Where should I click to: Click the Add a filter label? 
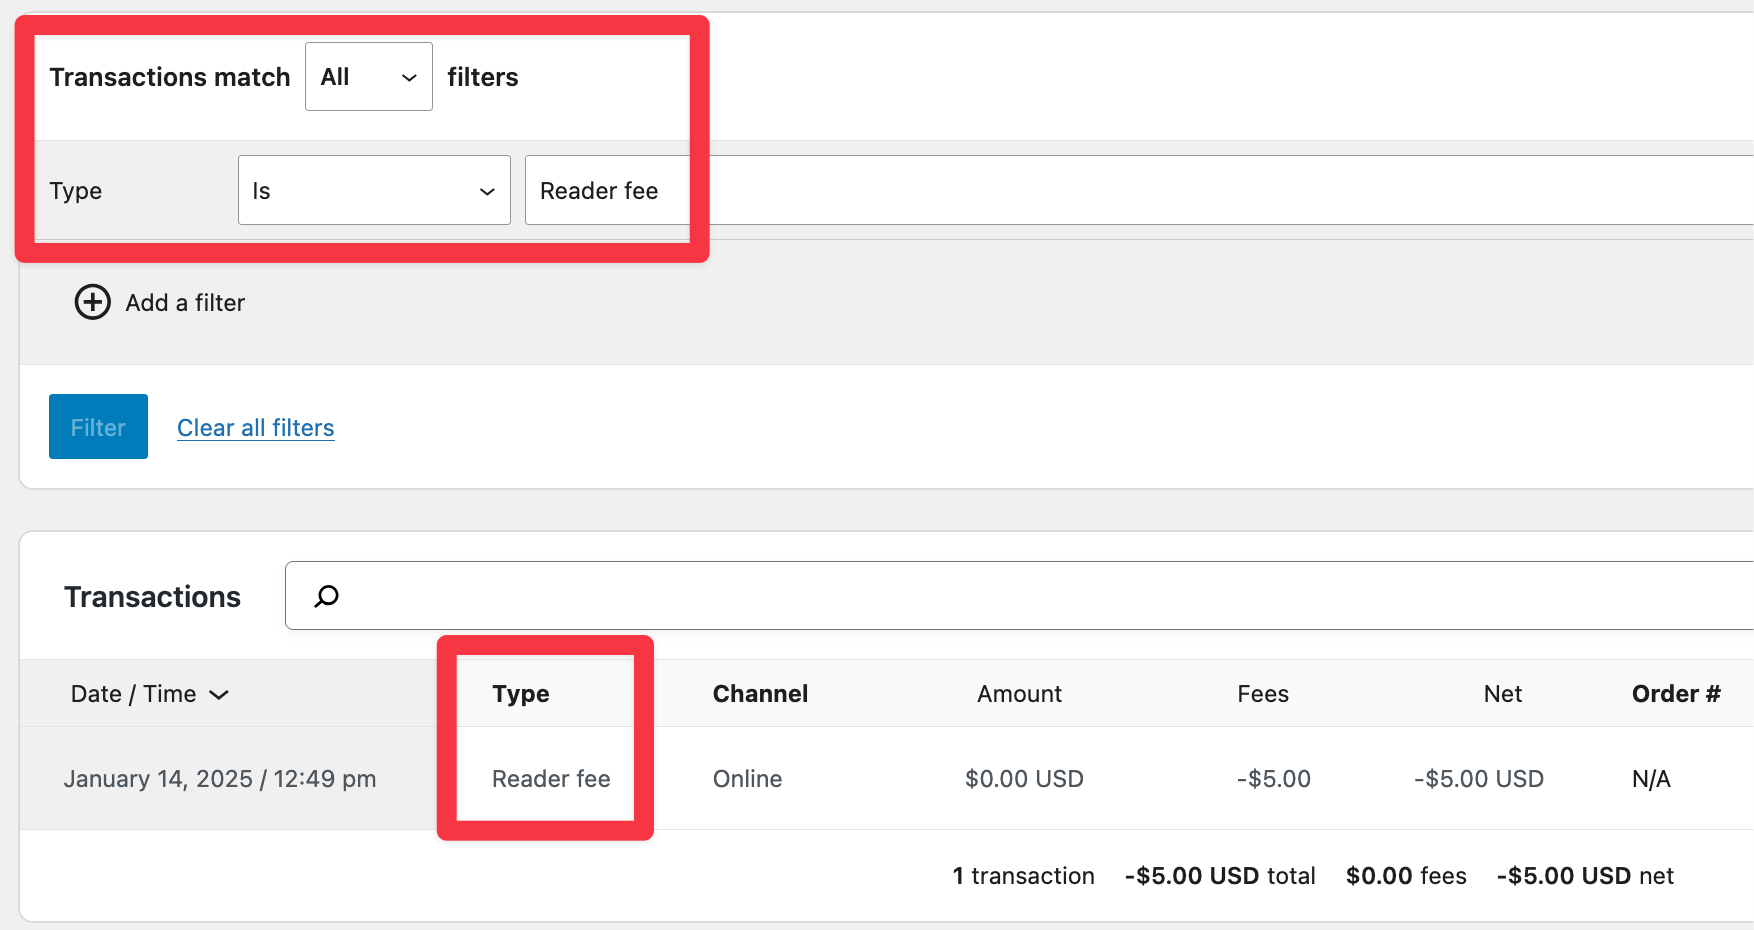point(185,302)
